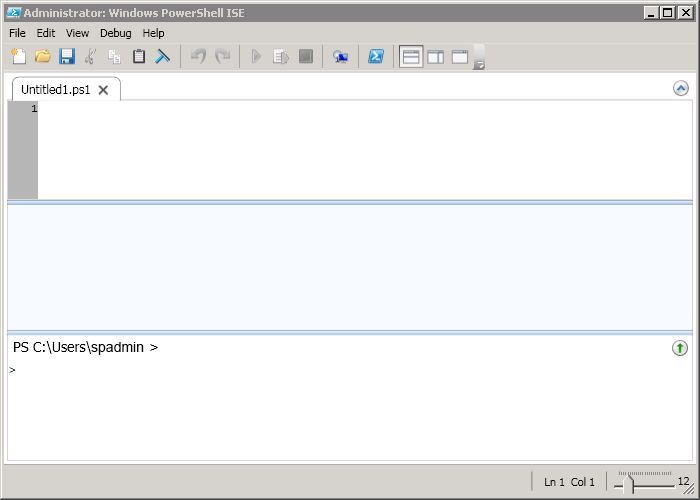The height and width of the screenshot is (500, 700).
Task: Click line 1 in the script editor
Action: tap(365, 108)
